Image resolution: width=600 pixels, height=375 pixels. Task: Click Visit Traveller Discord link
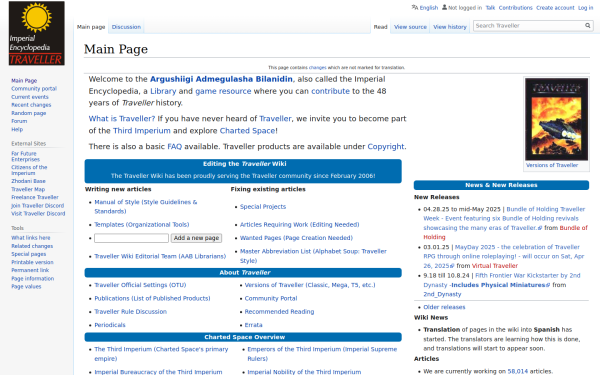click(x=38, y=214)
